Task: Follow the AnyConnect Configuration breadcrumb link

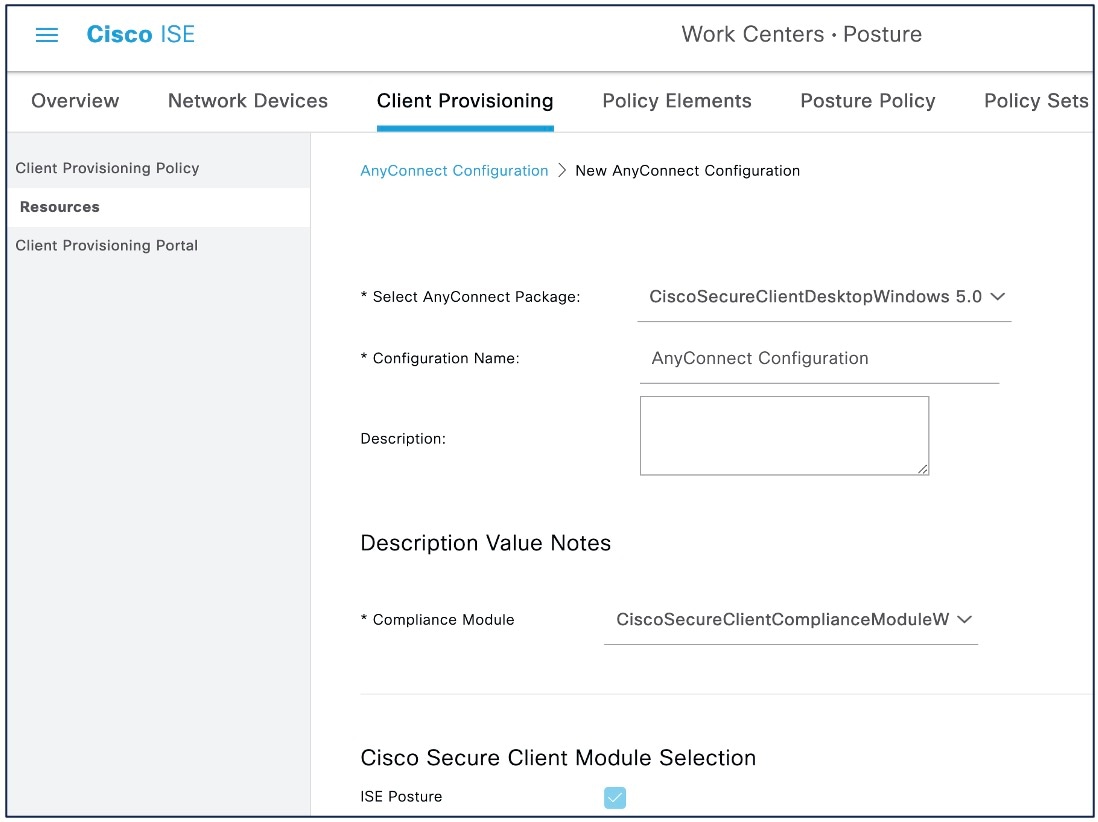Action: (x=454, y=171)
